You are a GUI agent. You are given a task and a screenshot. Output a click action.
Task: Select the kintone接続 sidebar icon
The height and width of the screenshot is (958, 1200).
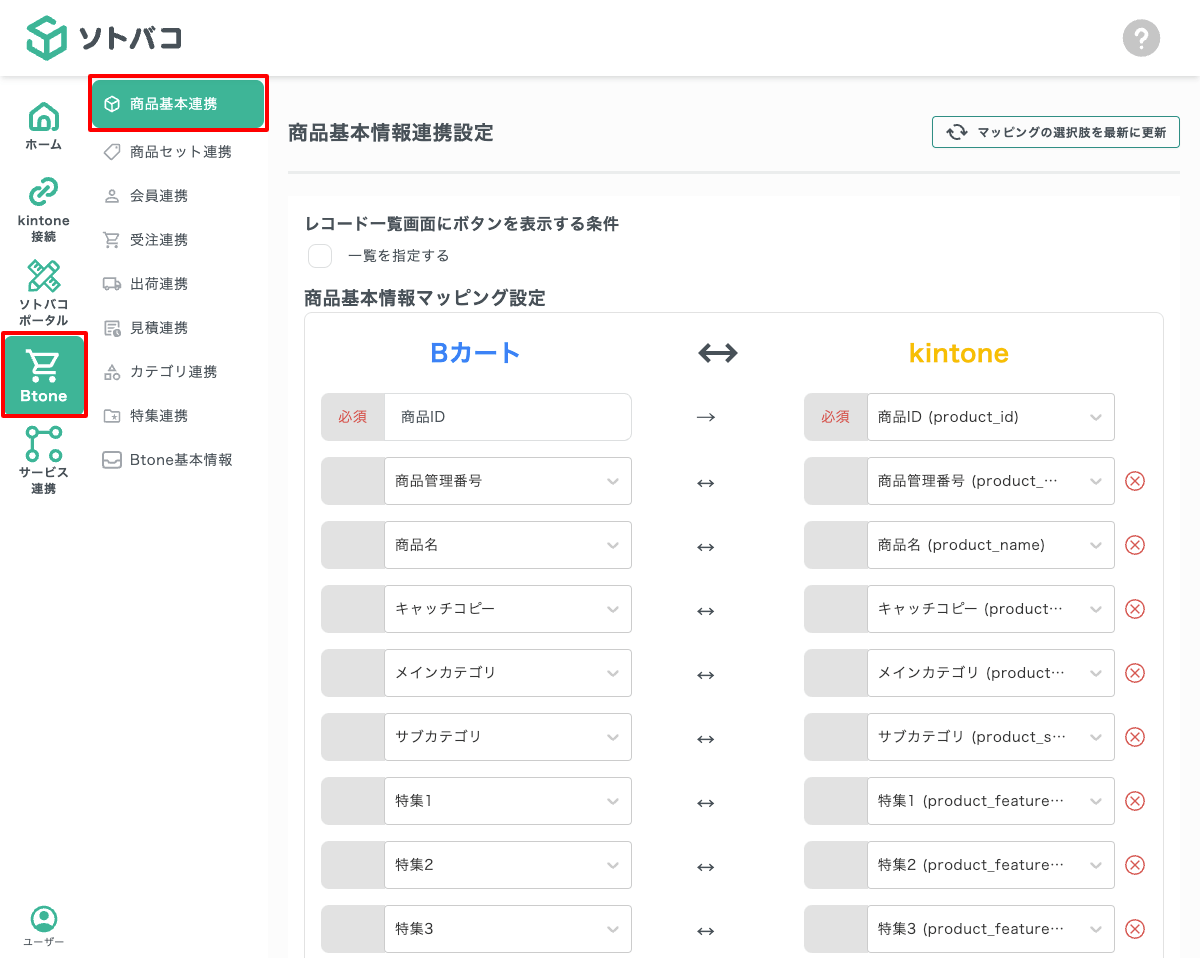[x=43, y=208]
